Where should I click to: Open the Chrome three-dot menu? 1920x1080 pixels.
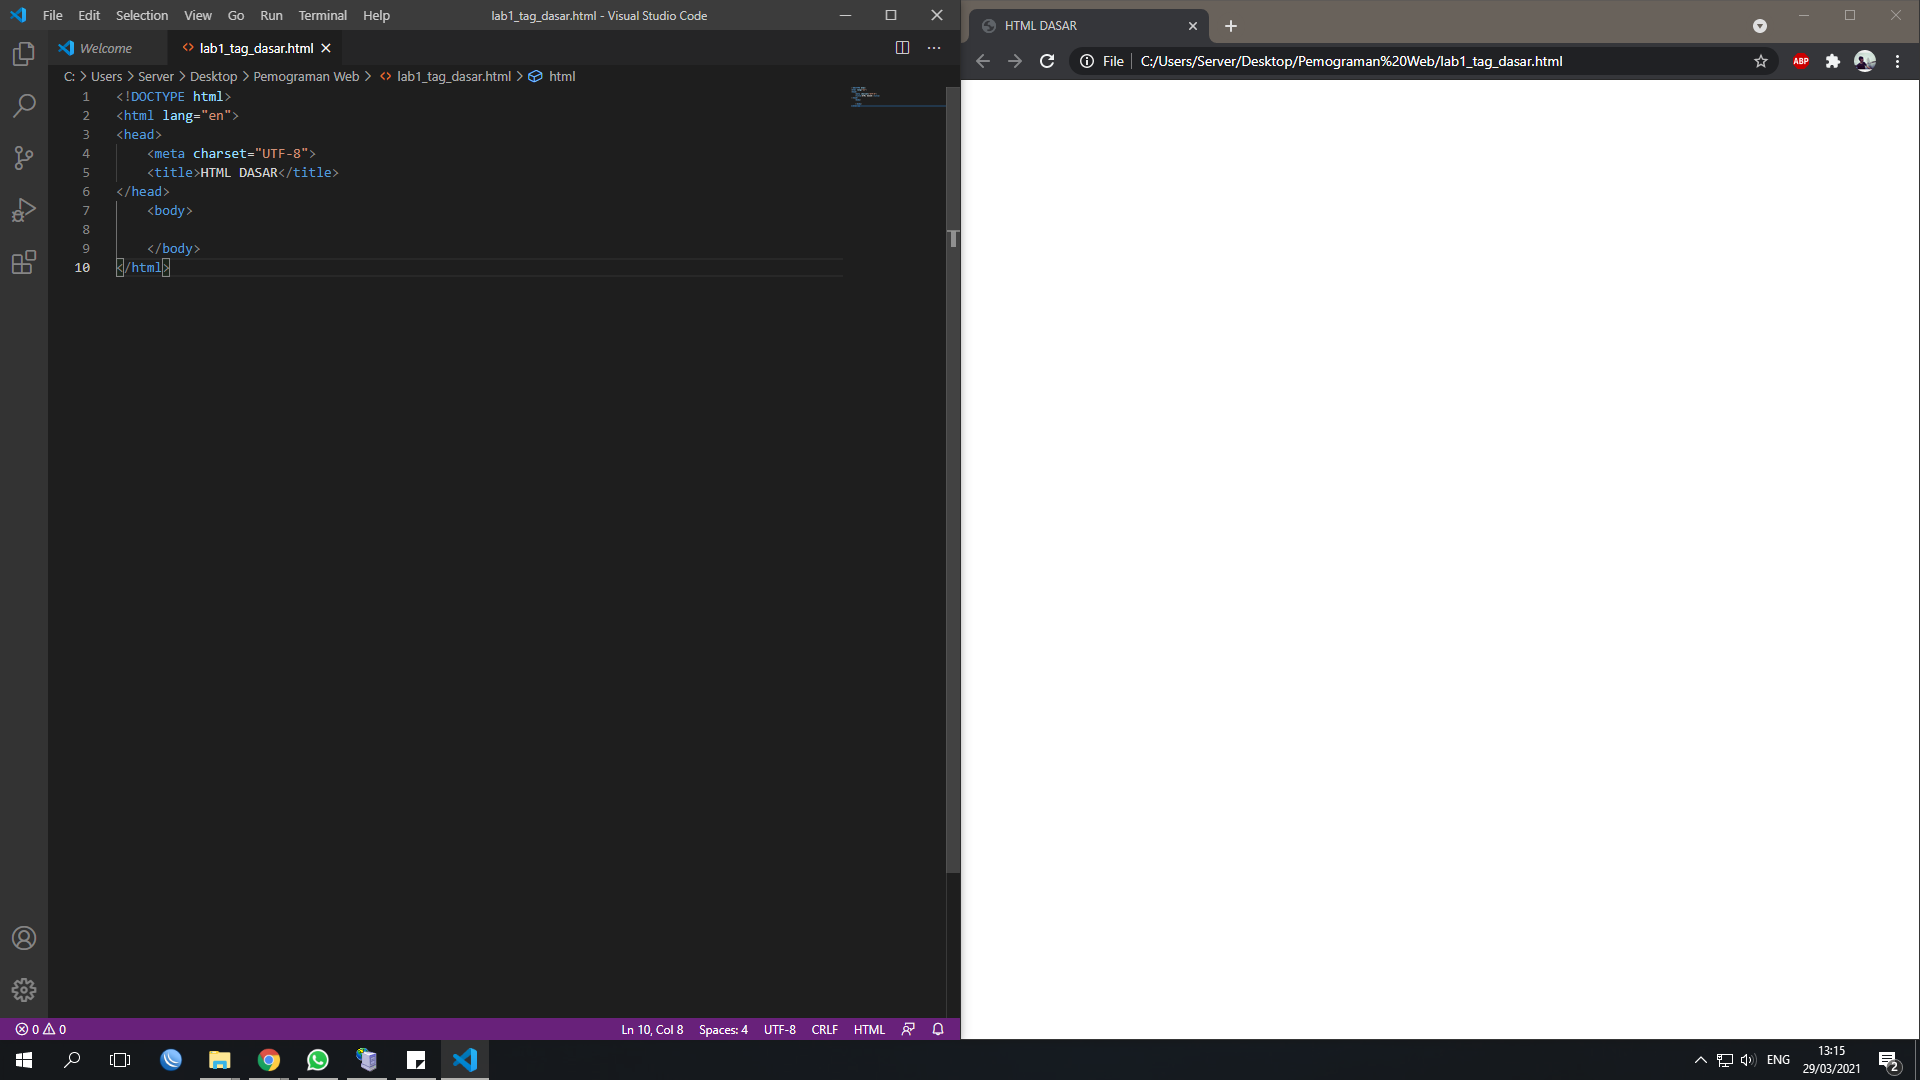pos(1897,61)
